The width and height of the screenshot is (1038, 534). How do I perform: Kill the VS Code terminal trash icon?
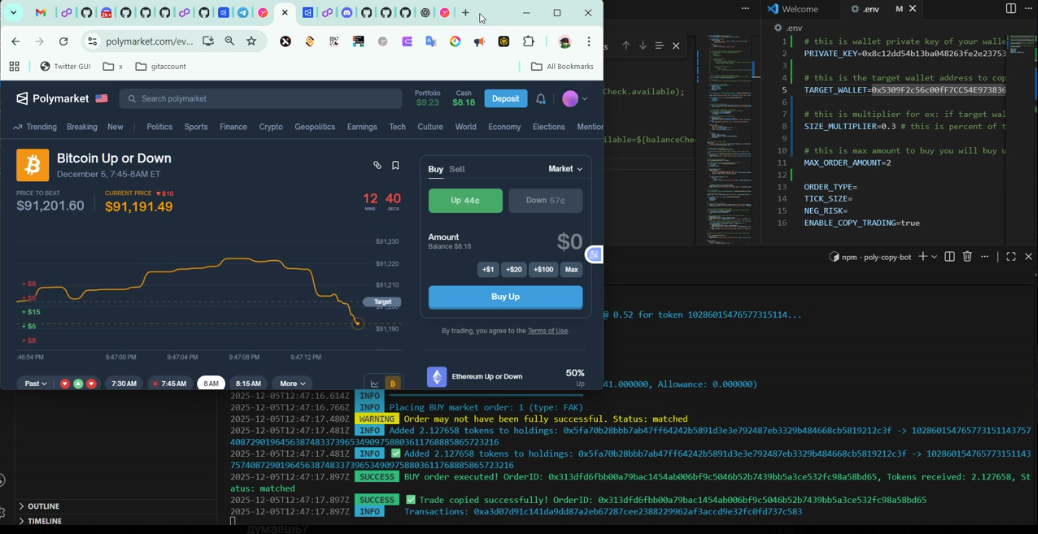[x=967, y=257]
